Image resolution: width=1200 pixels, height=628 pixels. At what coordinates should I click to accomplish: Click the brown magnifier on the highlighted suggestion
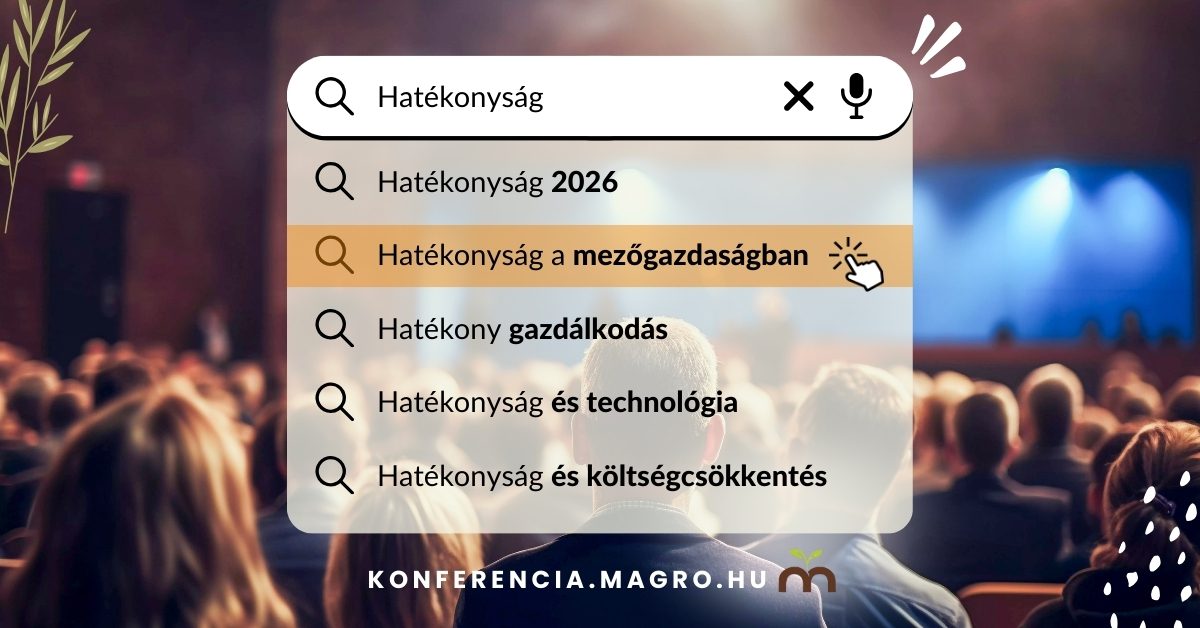pyautogui.click(x=334, y=255)
